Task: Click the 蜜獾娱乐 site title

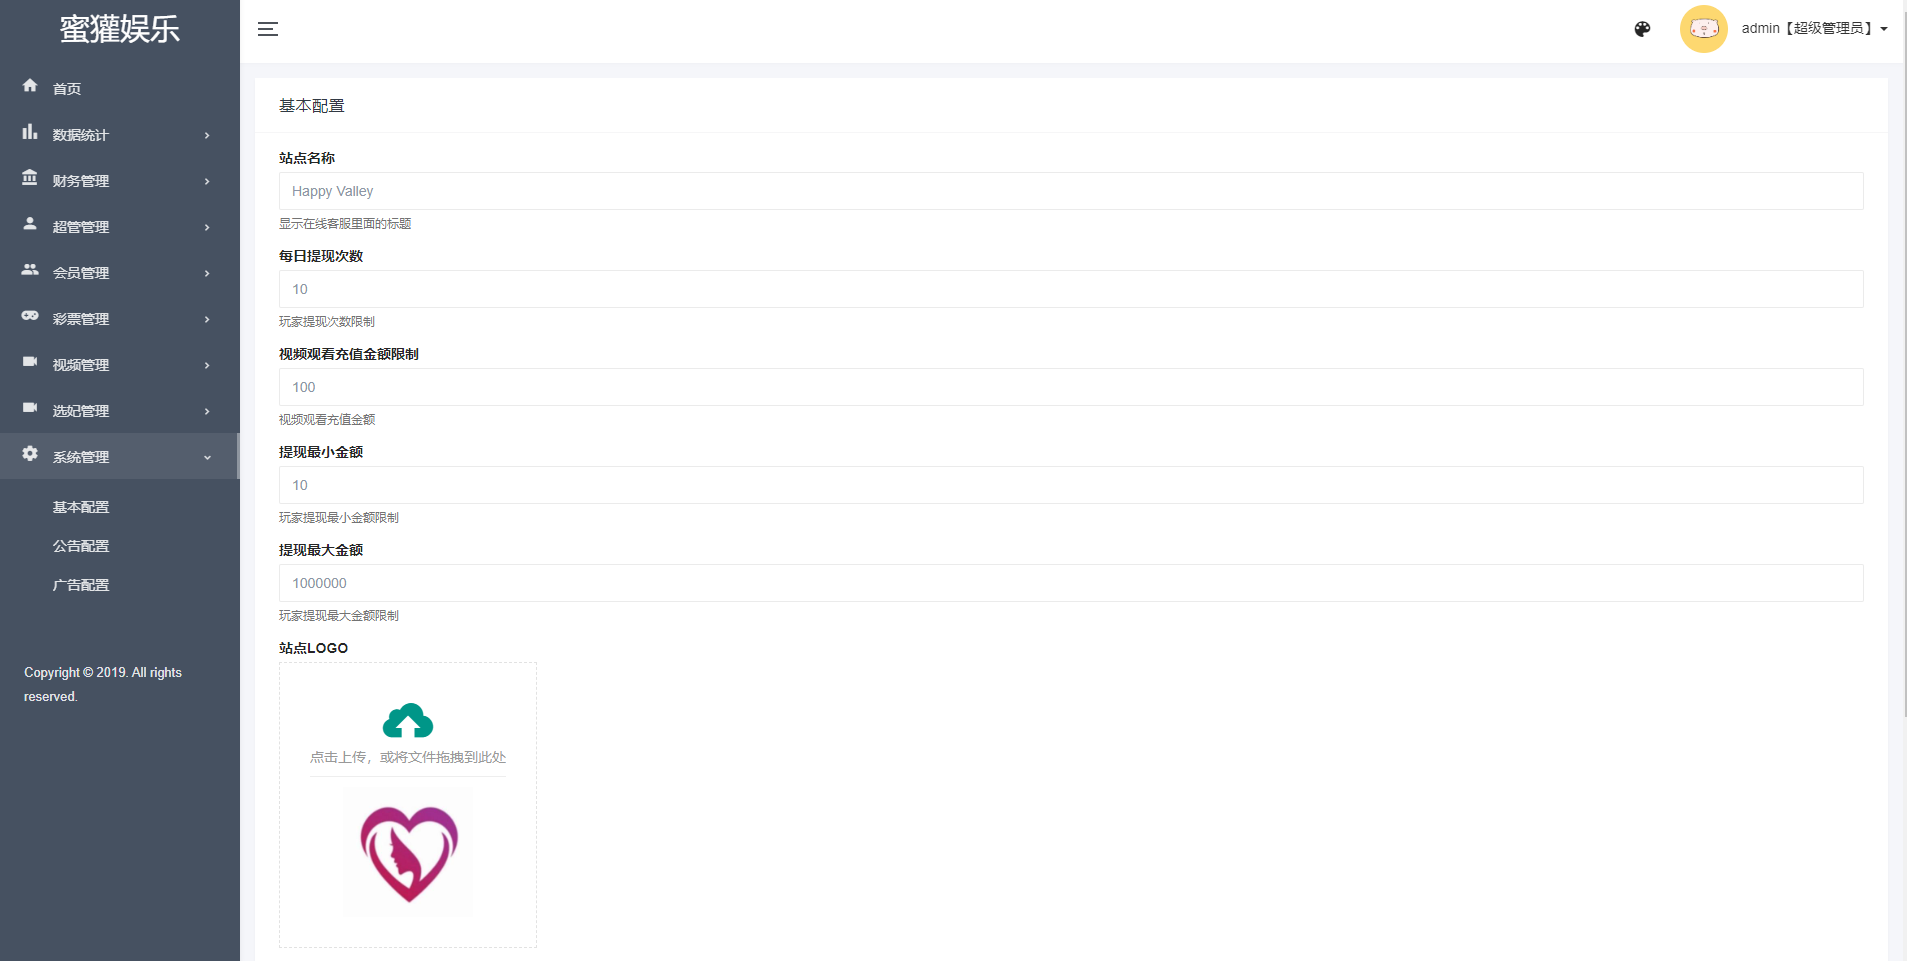Action: coord(120,29)
